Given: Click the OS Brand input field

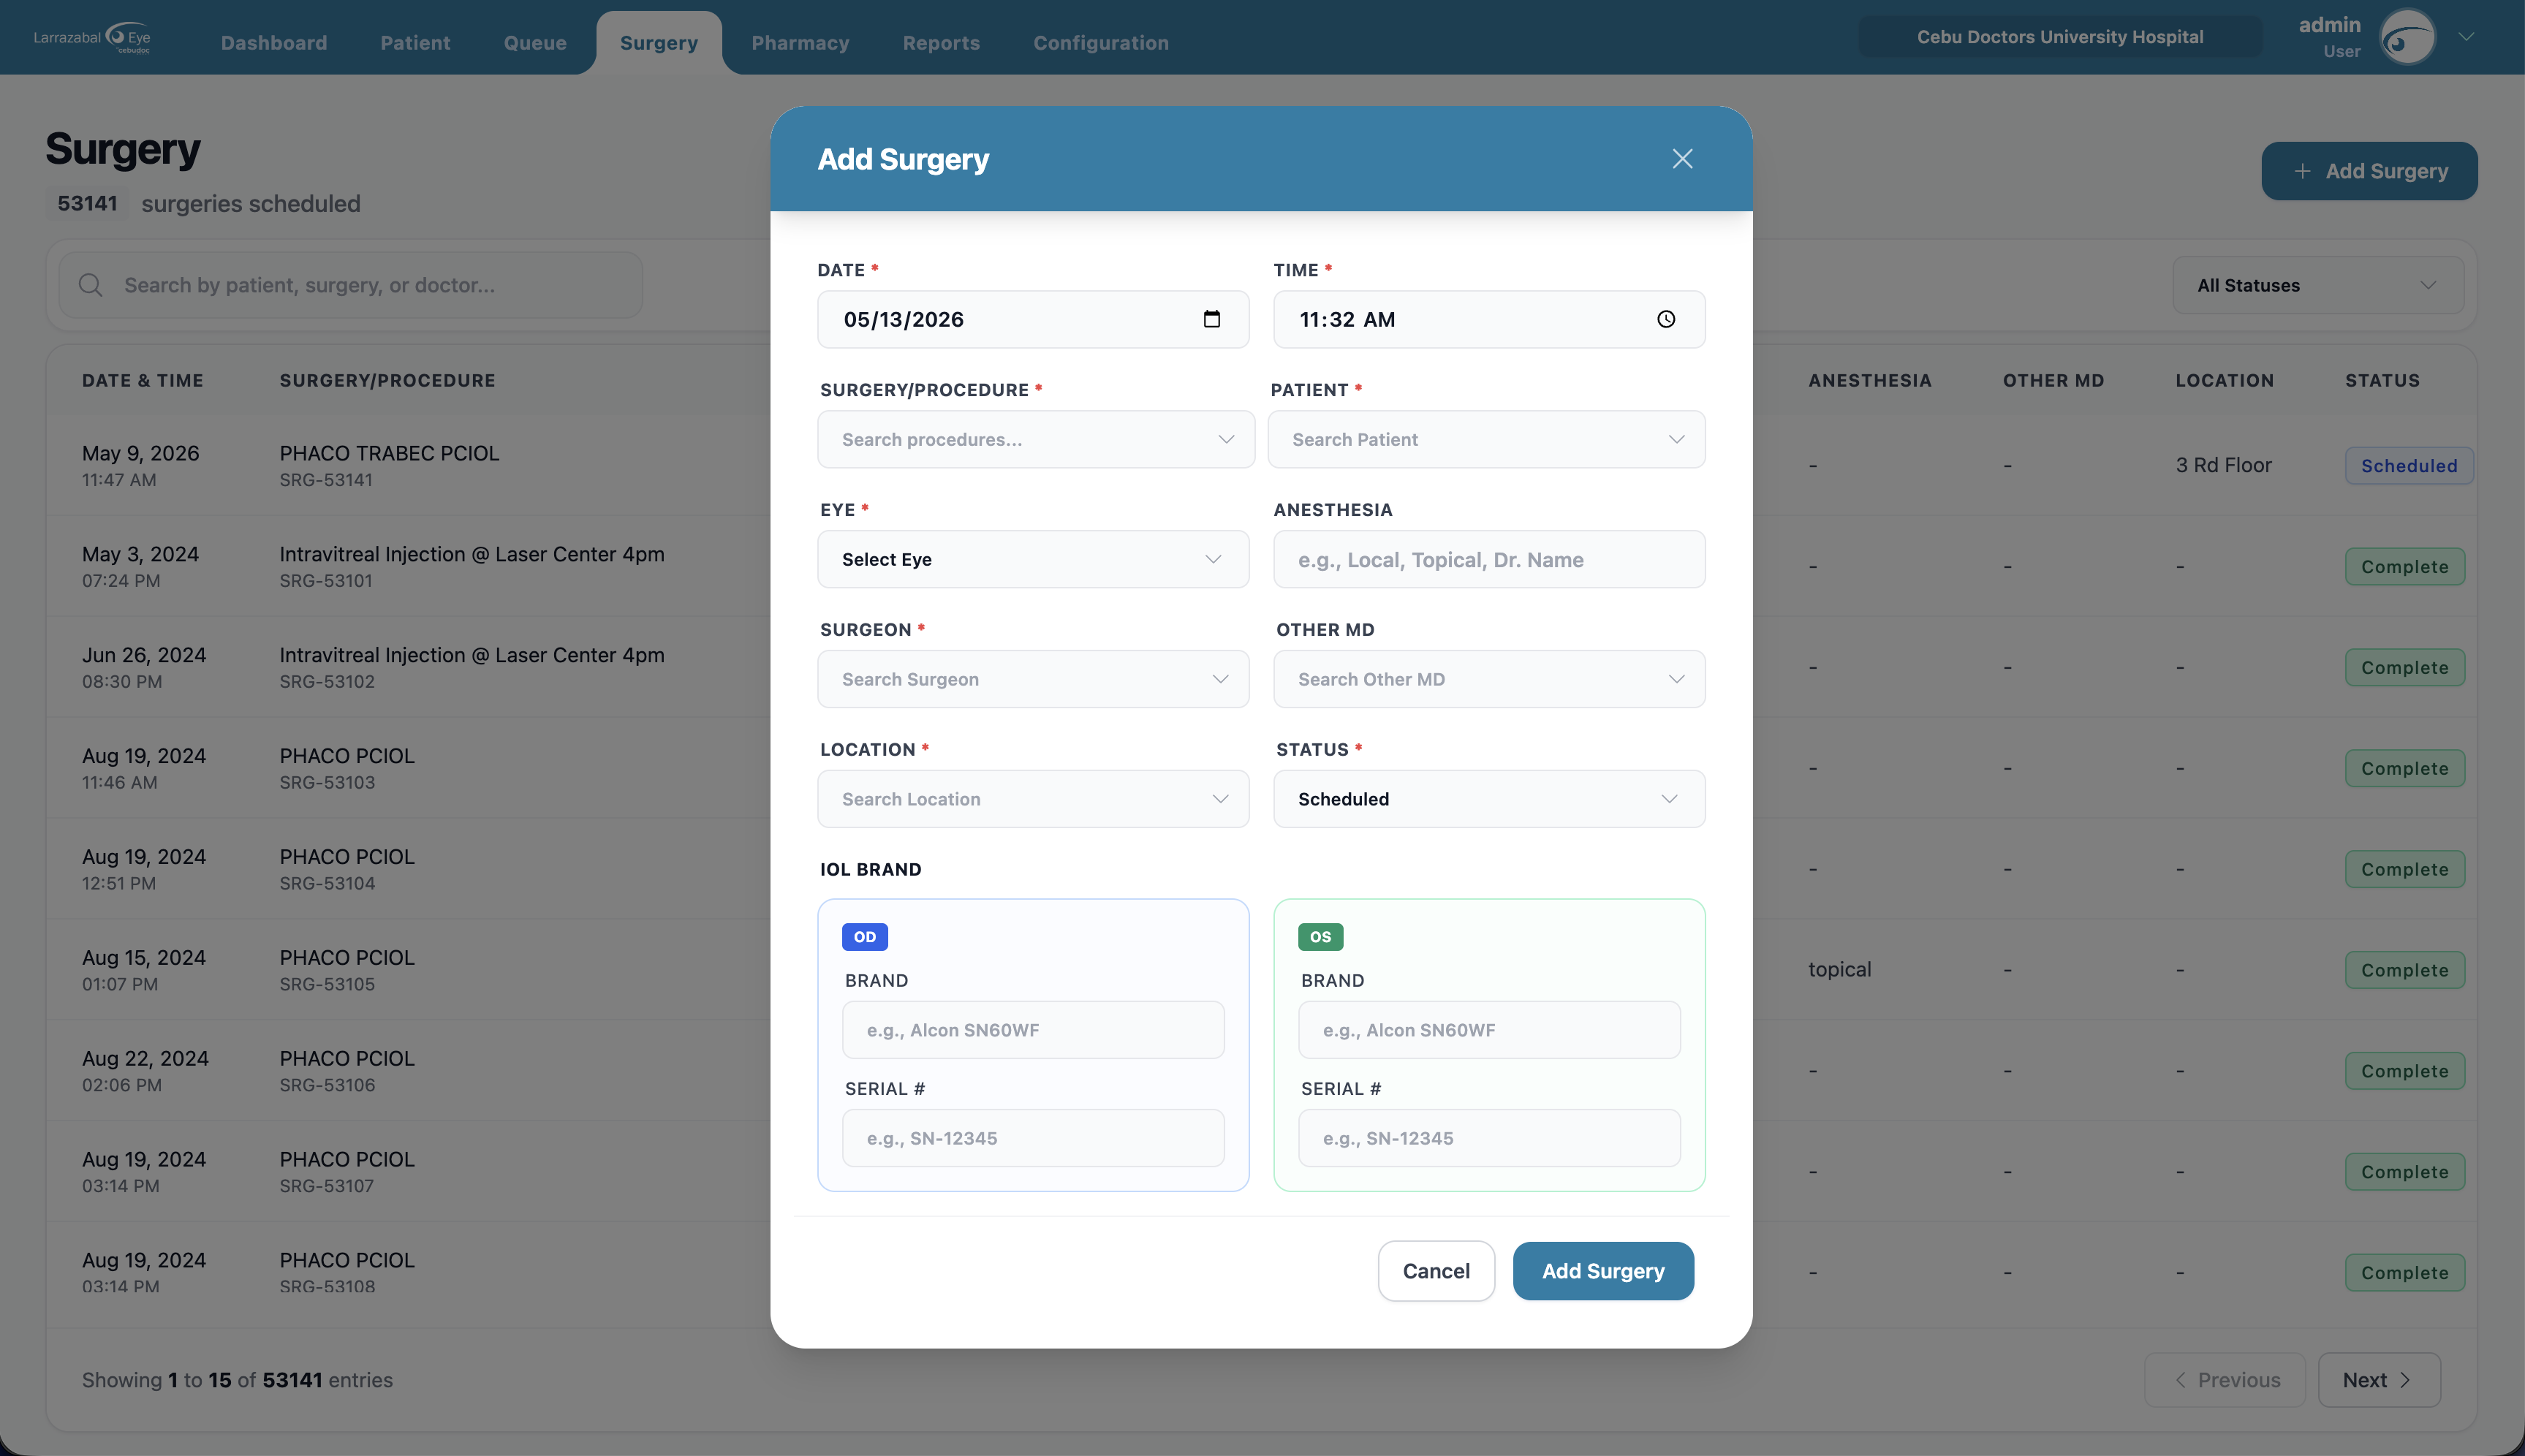Looking at the screenshot, I should (x=1489, y=1030).
